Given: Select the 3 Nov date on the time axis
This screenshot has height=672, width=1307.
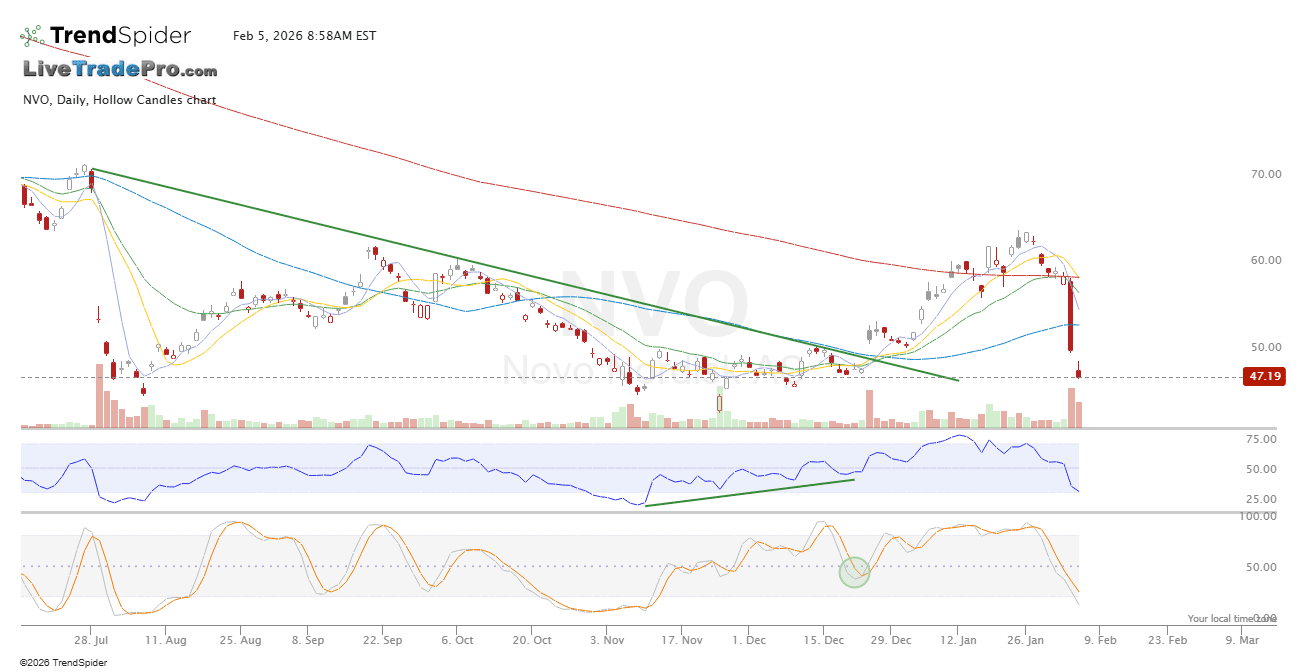Looking at the screenshot, I should tap(607, 639).
